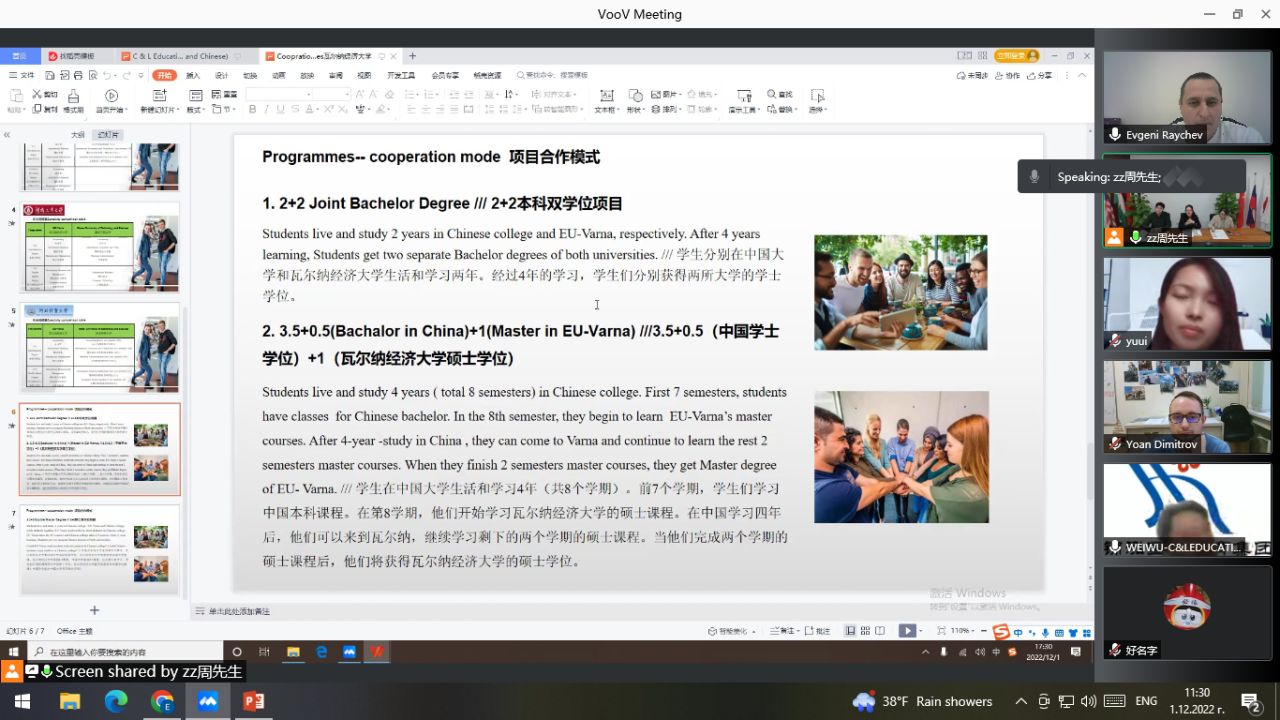Click the search commands field in WPS
Viewport: 1280px width, 720px height.
click(x=552, y=75)
